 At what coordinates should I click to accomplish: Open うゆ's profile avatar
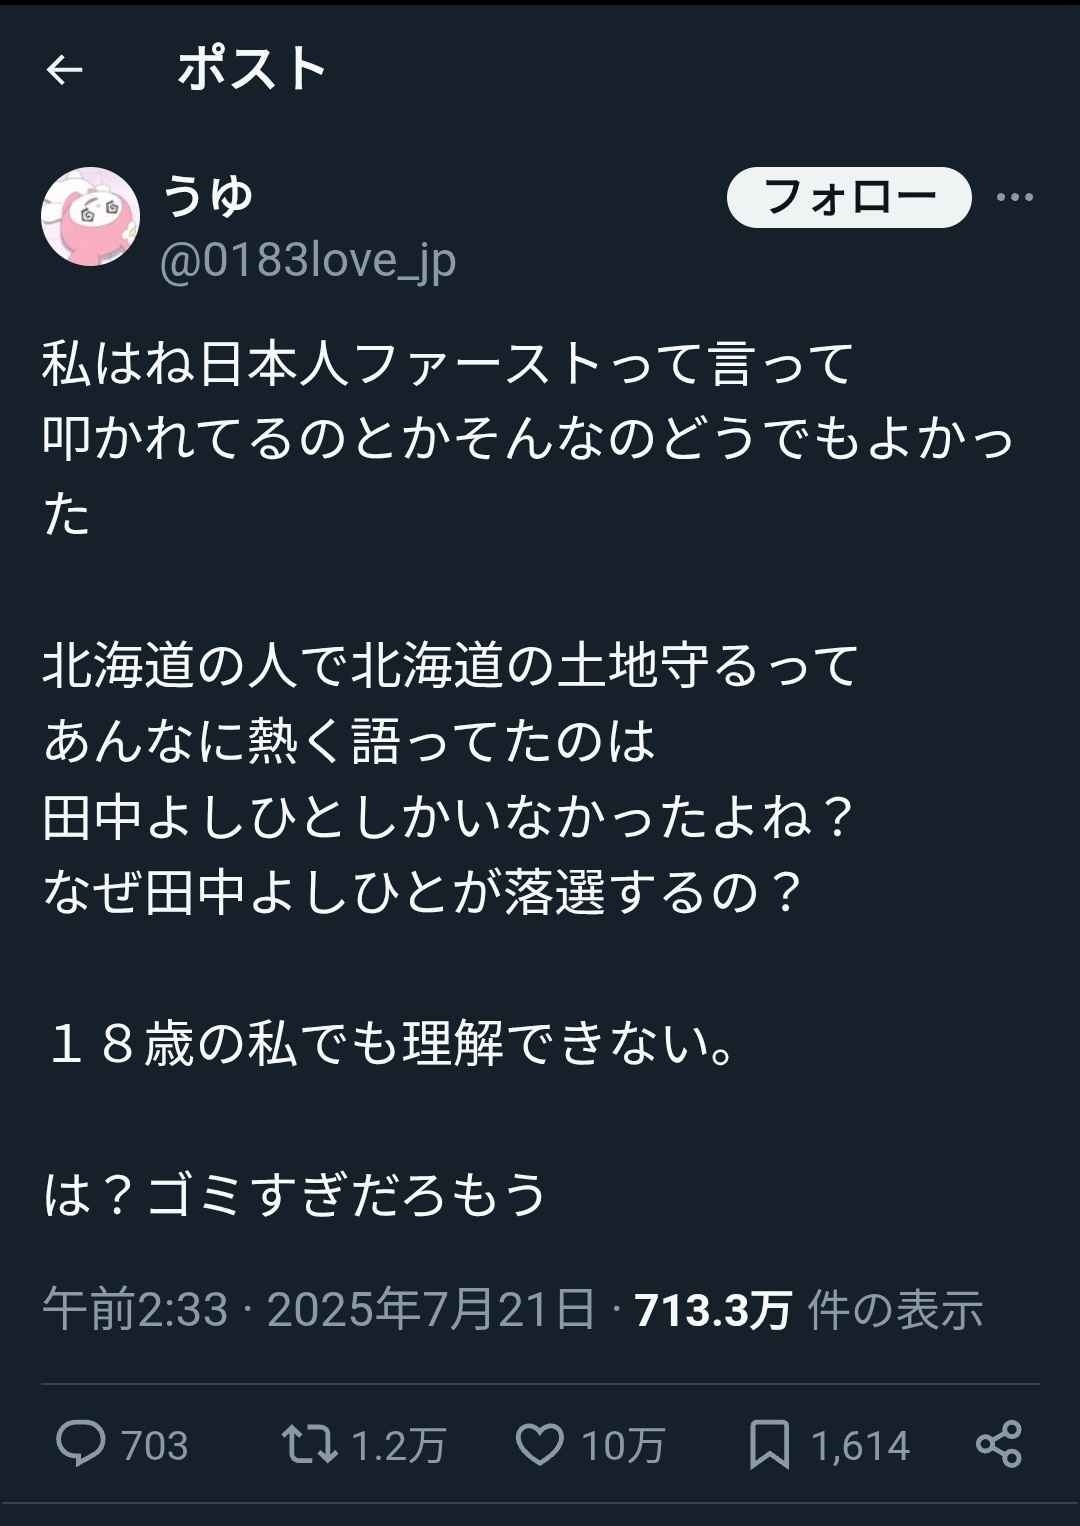(90, 216)
